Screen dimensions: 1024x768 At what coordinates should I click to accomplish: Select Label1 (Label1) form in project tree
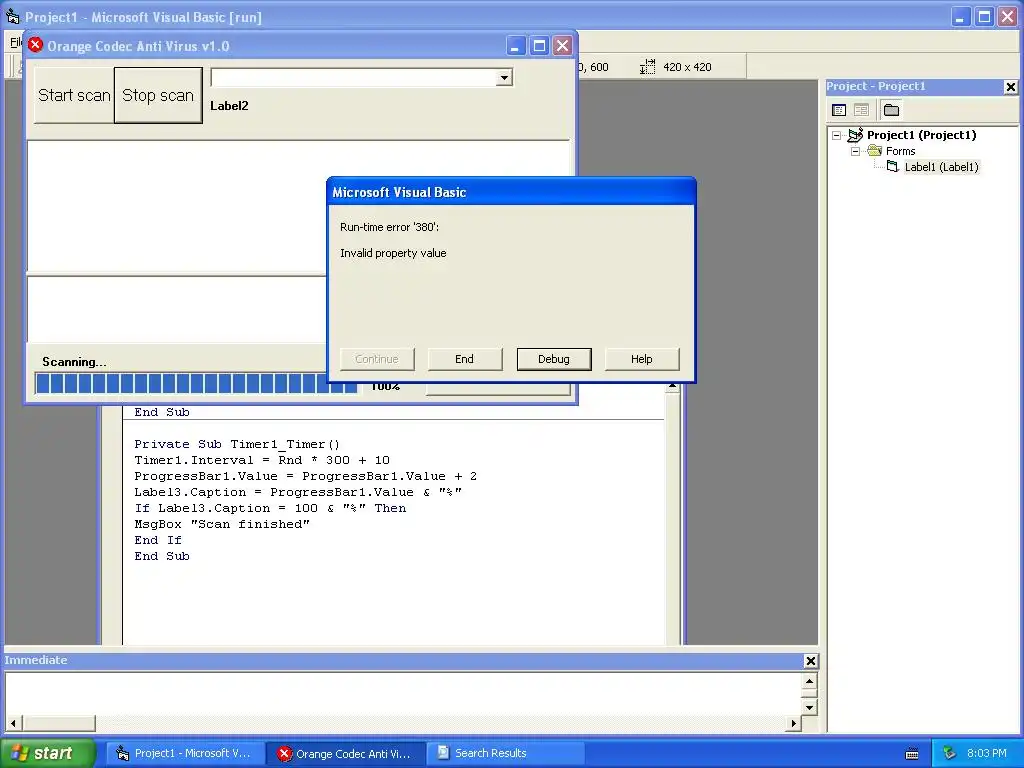(941, 167)
